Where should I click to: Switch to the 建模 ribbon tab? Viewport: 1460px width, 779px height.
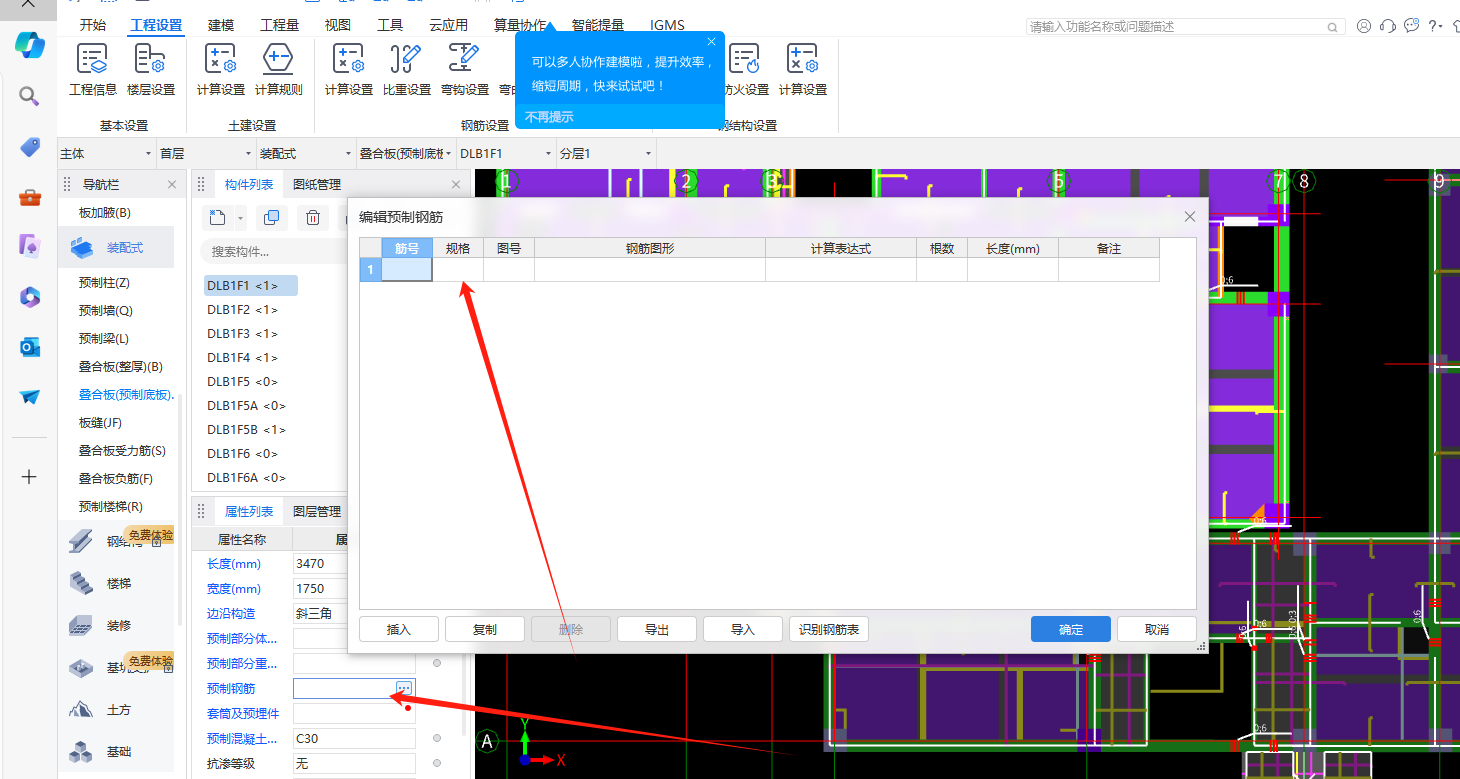pos(221,25)
